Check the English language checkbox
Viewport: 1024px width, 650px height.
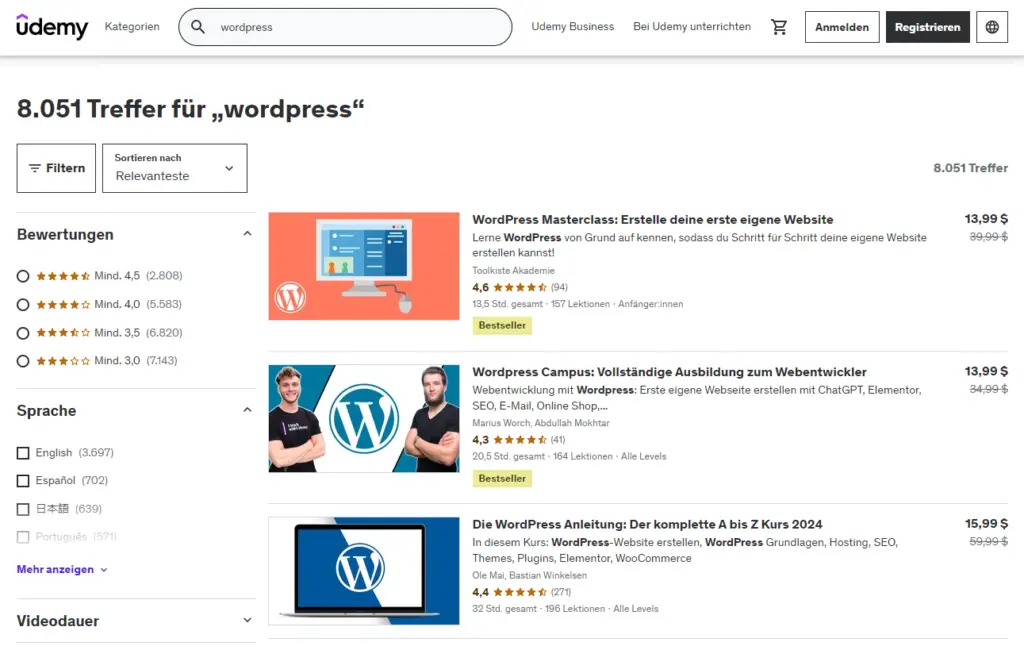pyautogui.click(x=23, y=453)
